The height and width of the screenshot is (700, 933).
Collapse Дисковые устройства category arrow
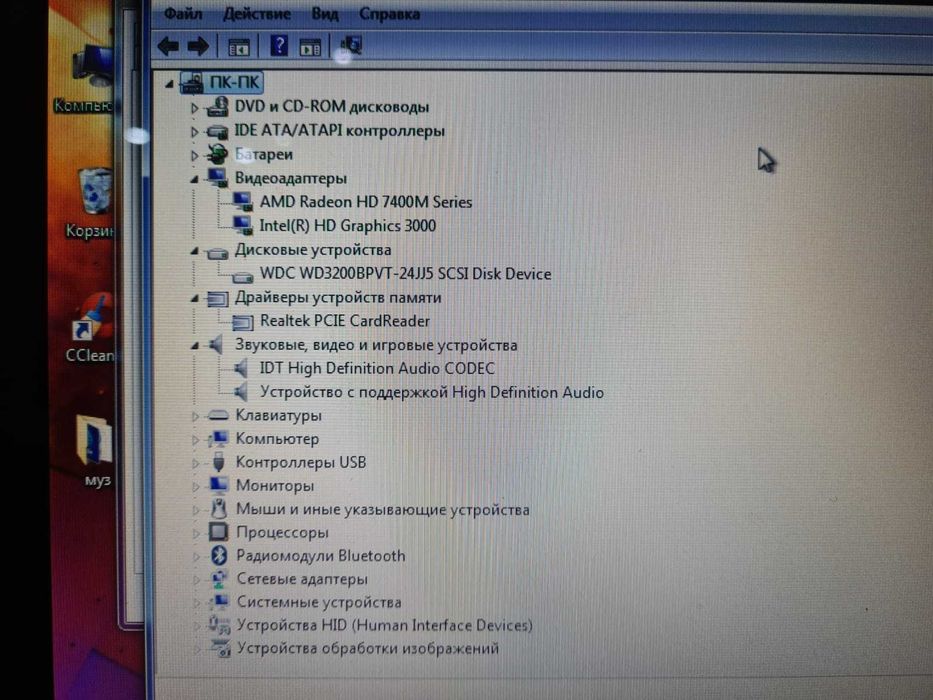click(195, 251)
